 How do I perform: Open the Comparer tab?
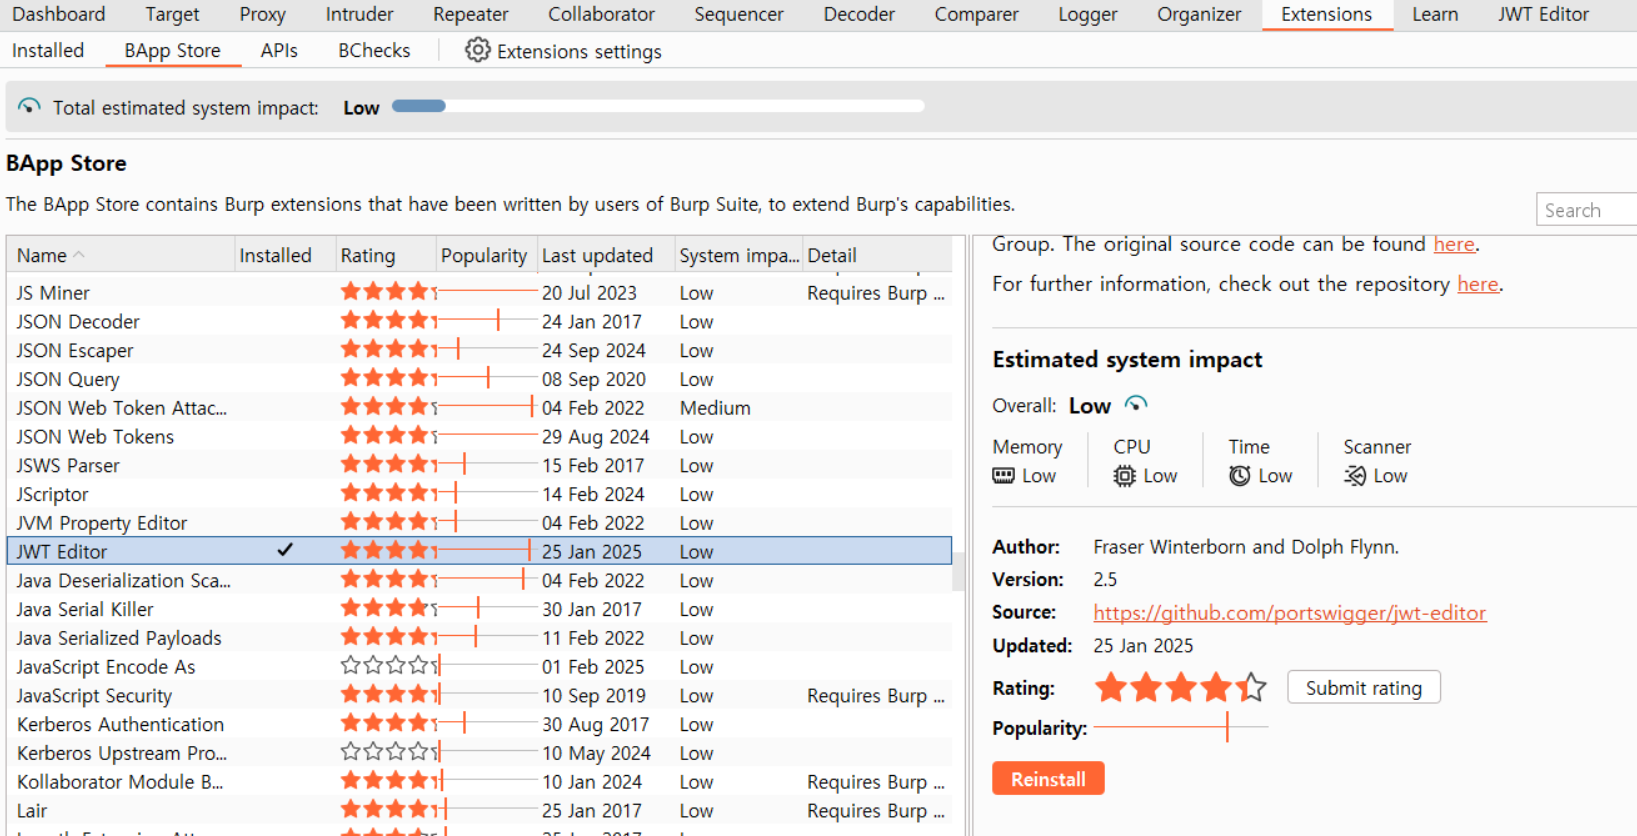tap(976, 14)
